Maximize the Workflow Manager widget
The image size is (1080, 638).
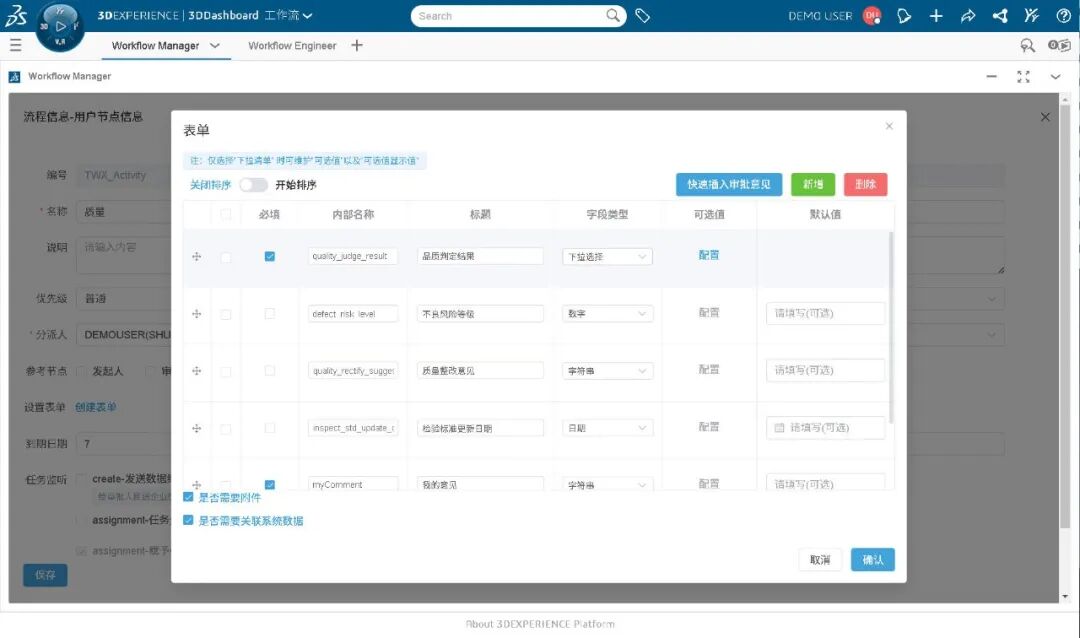1024,76
